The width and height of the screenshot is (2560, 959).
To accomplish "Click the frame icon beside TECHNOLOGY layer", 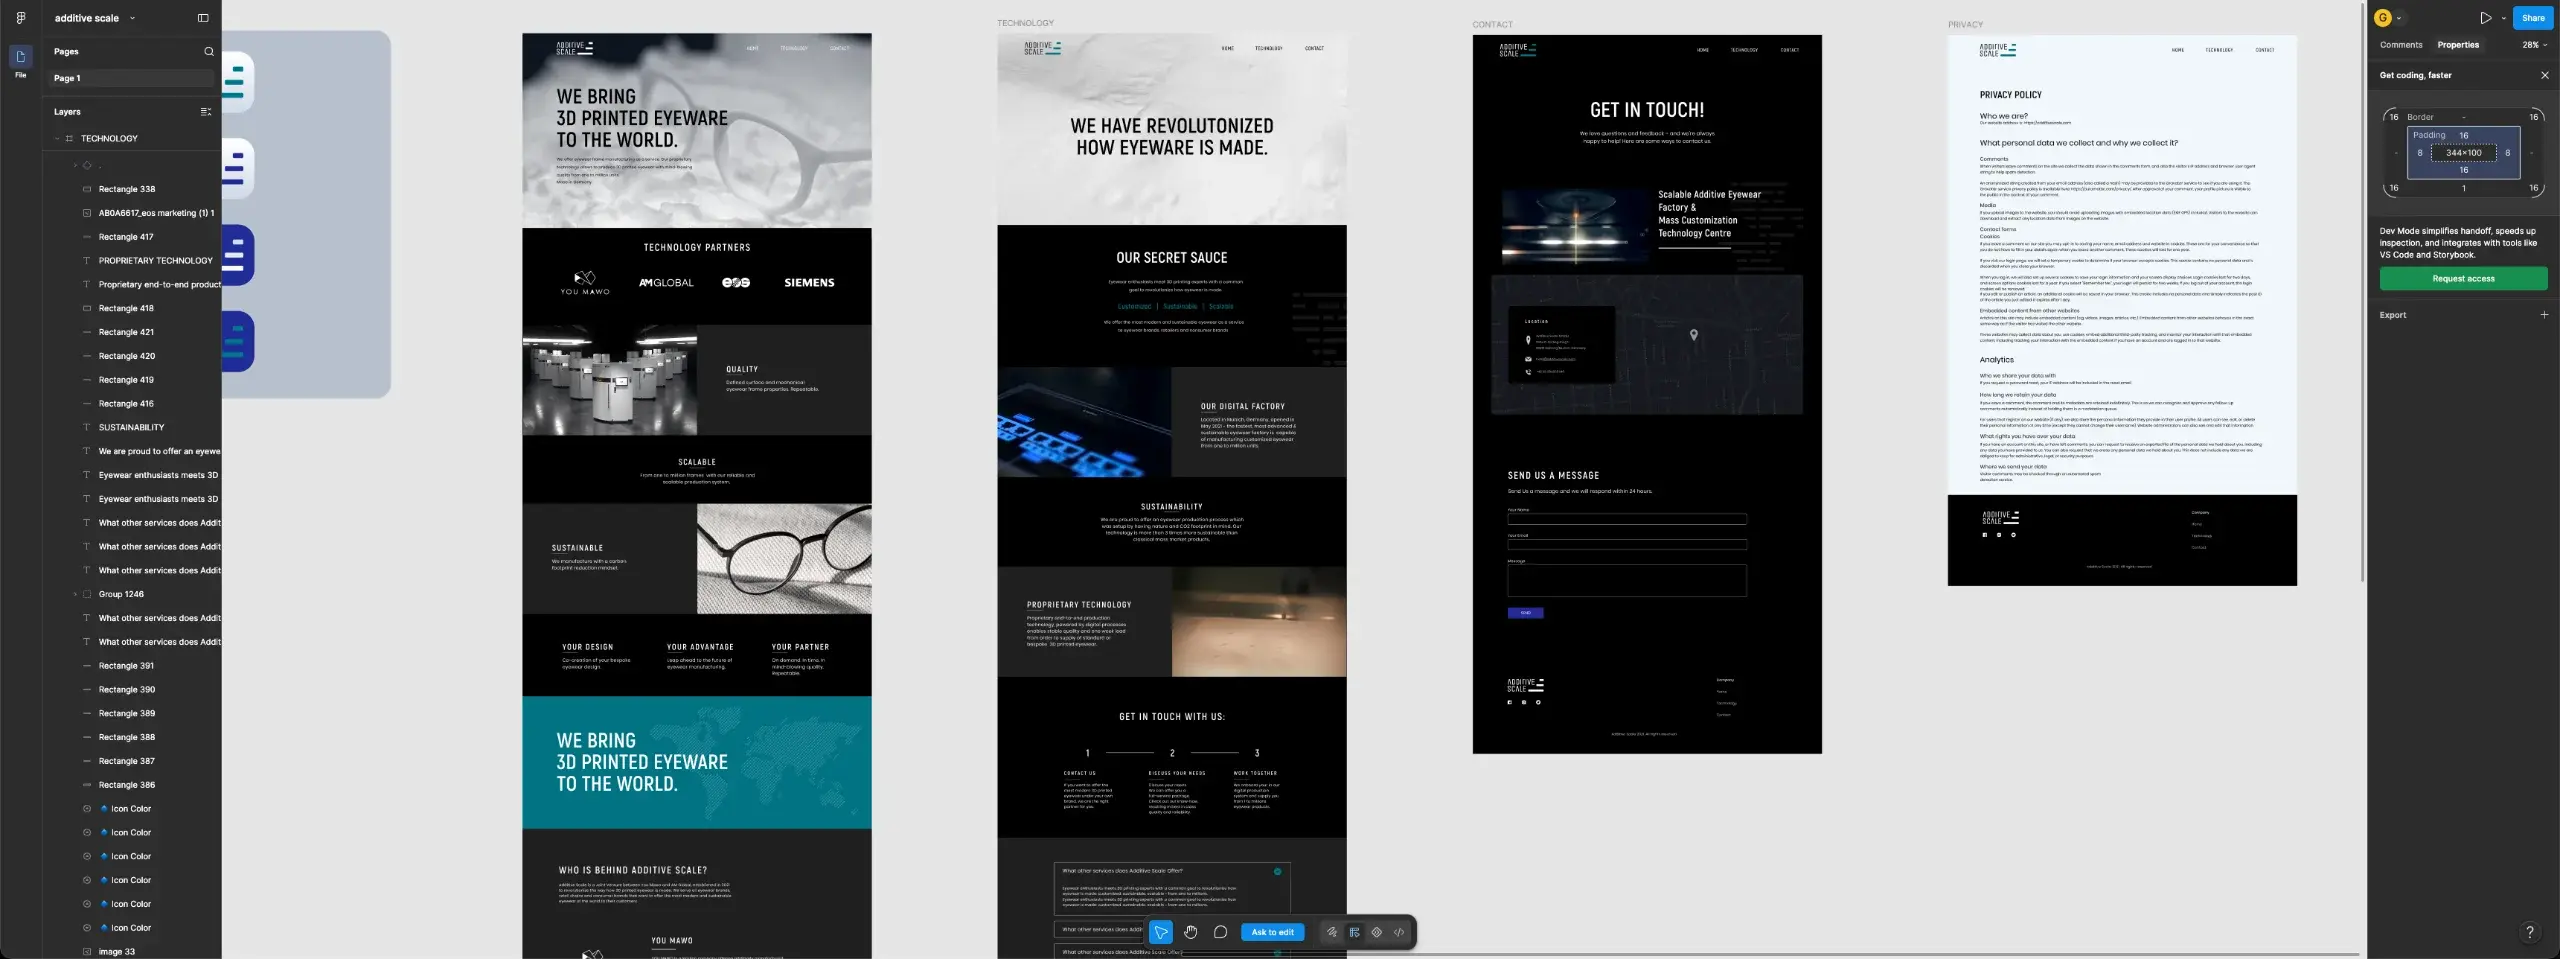I will point(69,139).
